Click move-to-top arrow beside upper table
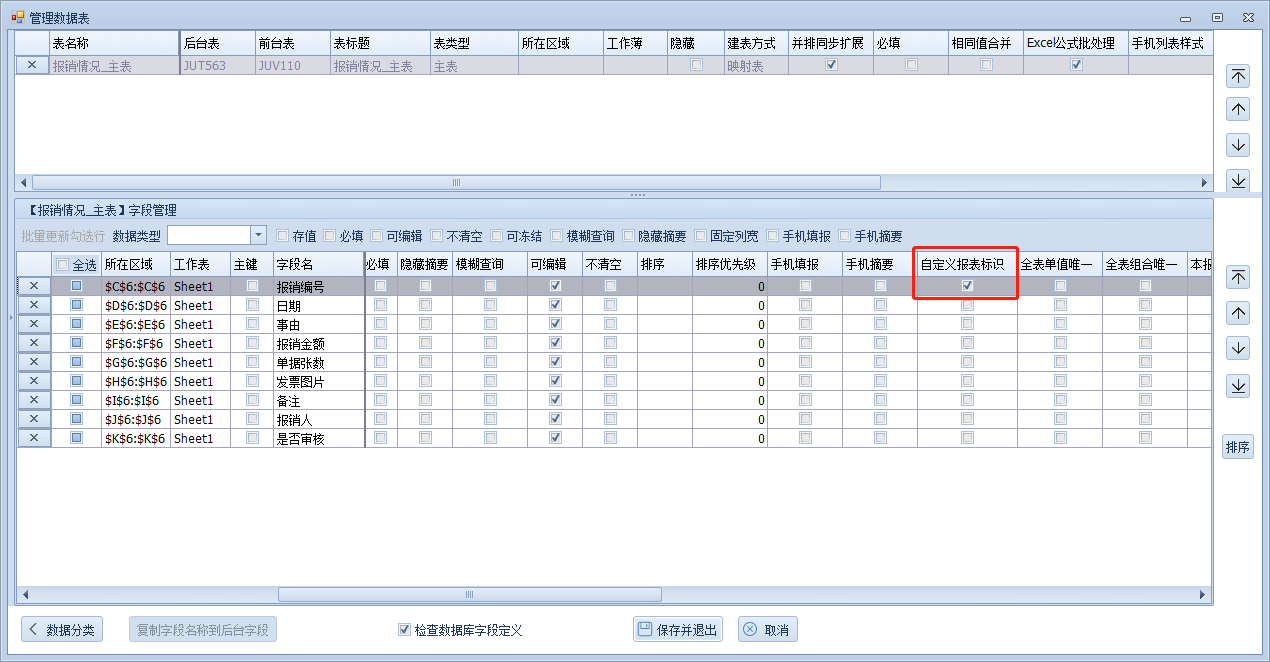Viewport: 1270px width, 662px height. 1238,76
